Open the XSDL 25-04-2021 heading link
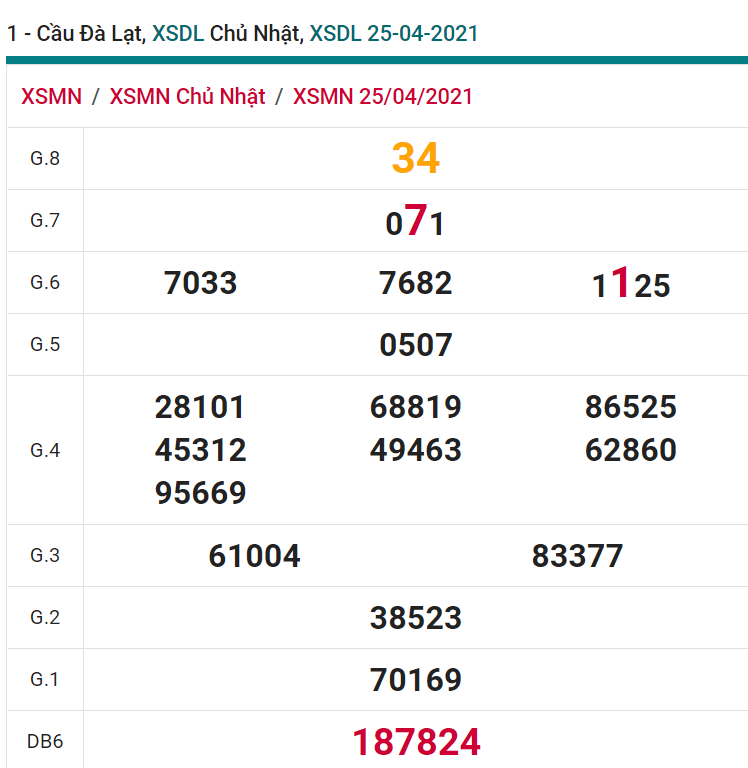 (394, 33)
